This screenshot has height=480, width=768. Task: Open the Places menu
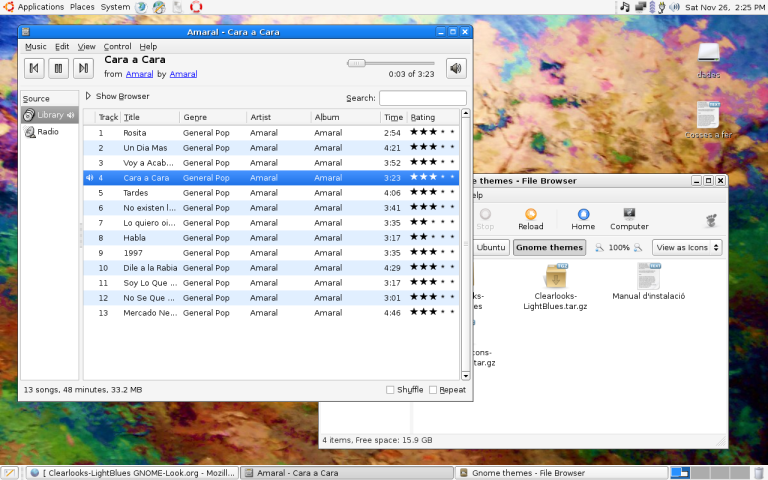point(82,7)
